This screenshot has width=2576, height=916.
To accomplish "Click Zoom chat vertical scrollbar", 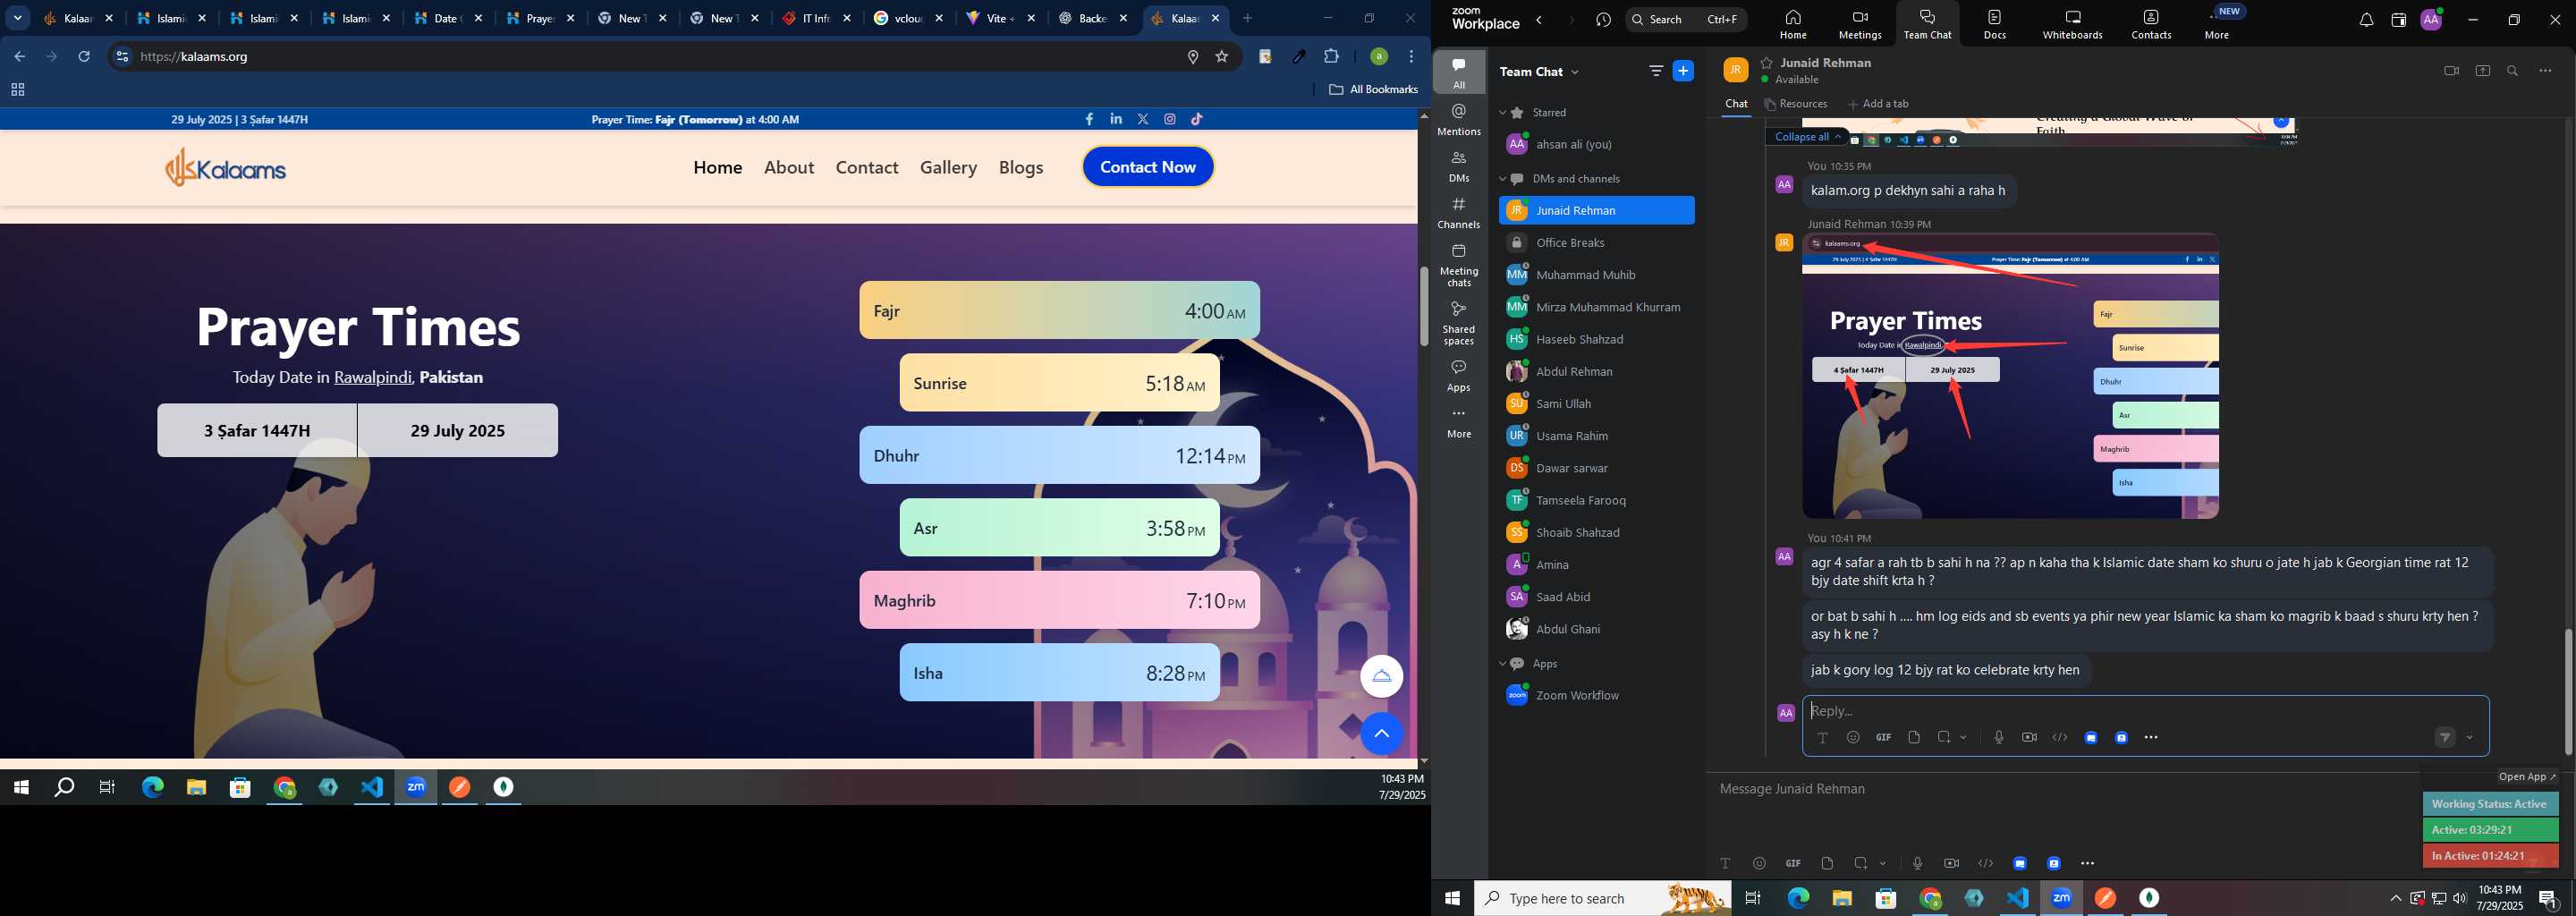I will 2567,691.
